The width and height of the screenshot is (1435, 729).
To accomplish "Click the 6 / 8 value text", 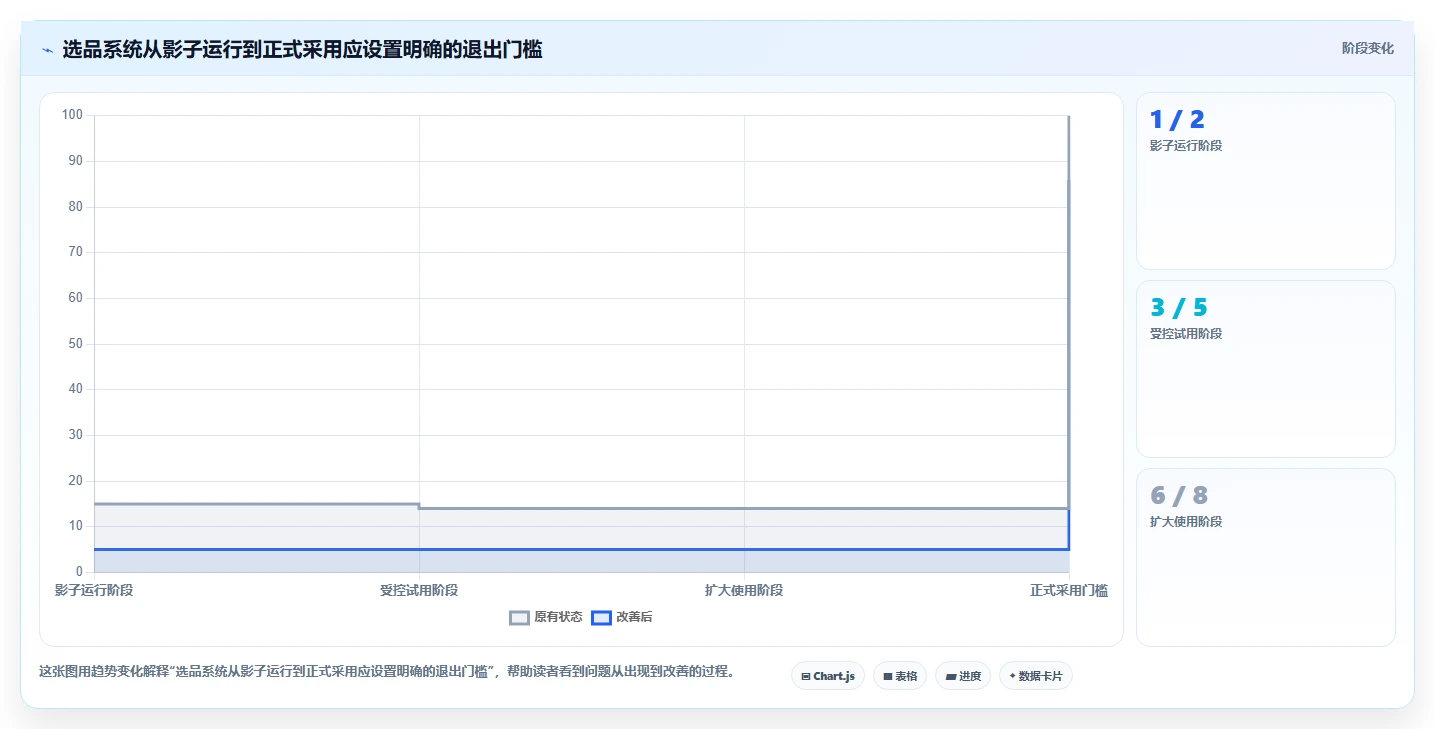I will pyautogui.click(x=1179, y=496).
